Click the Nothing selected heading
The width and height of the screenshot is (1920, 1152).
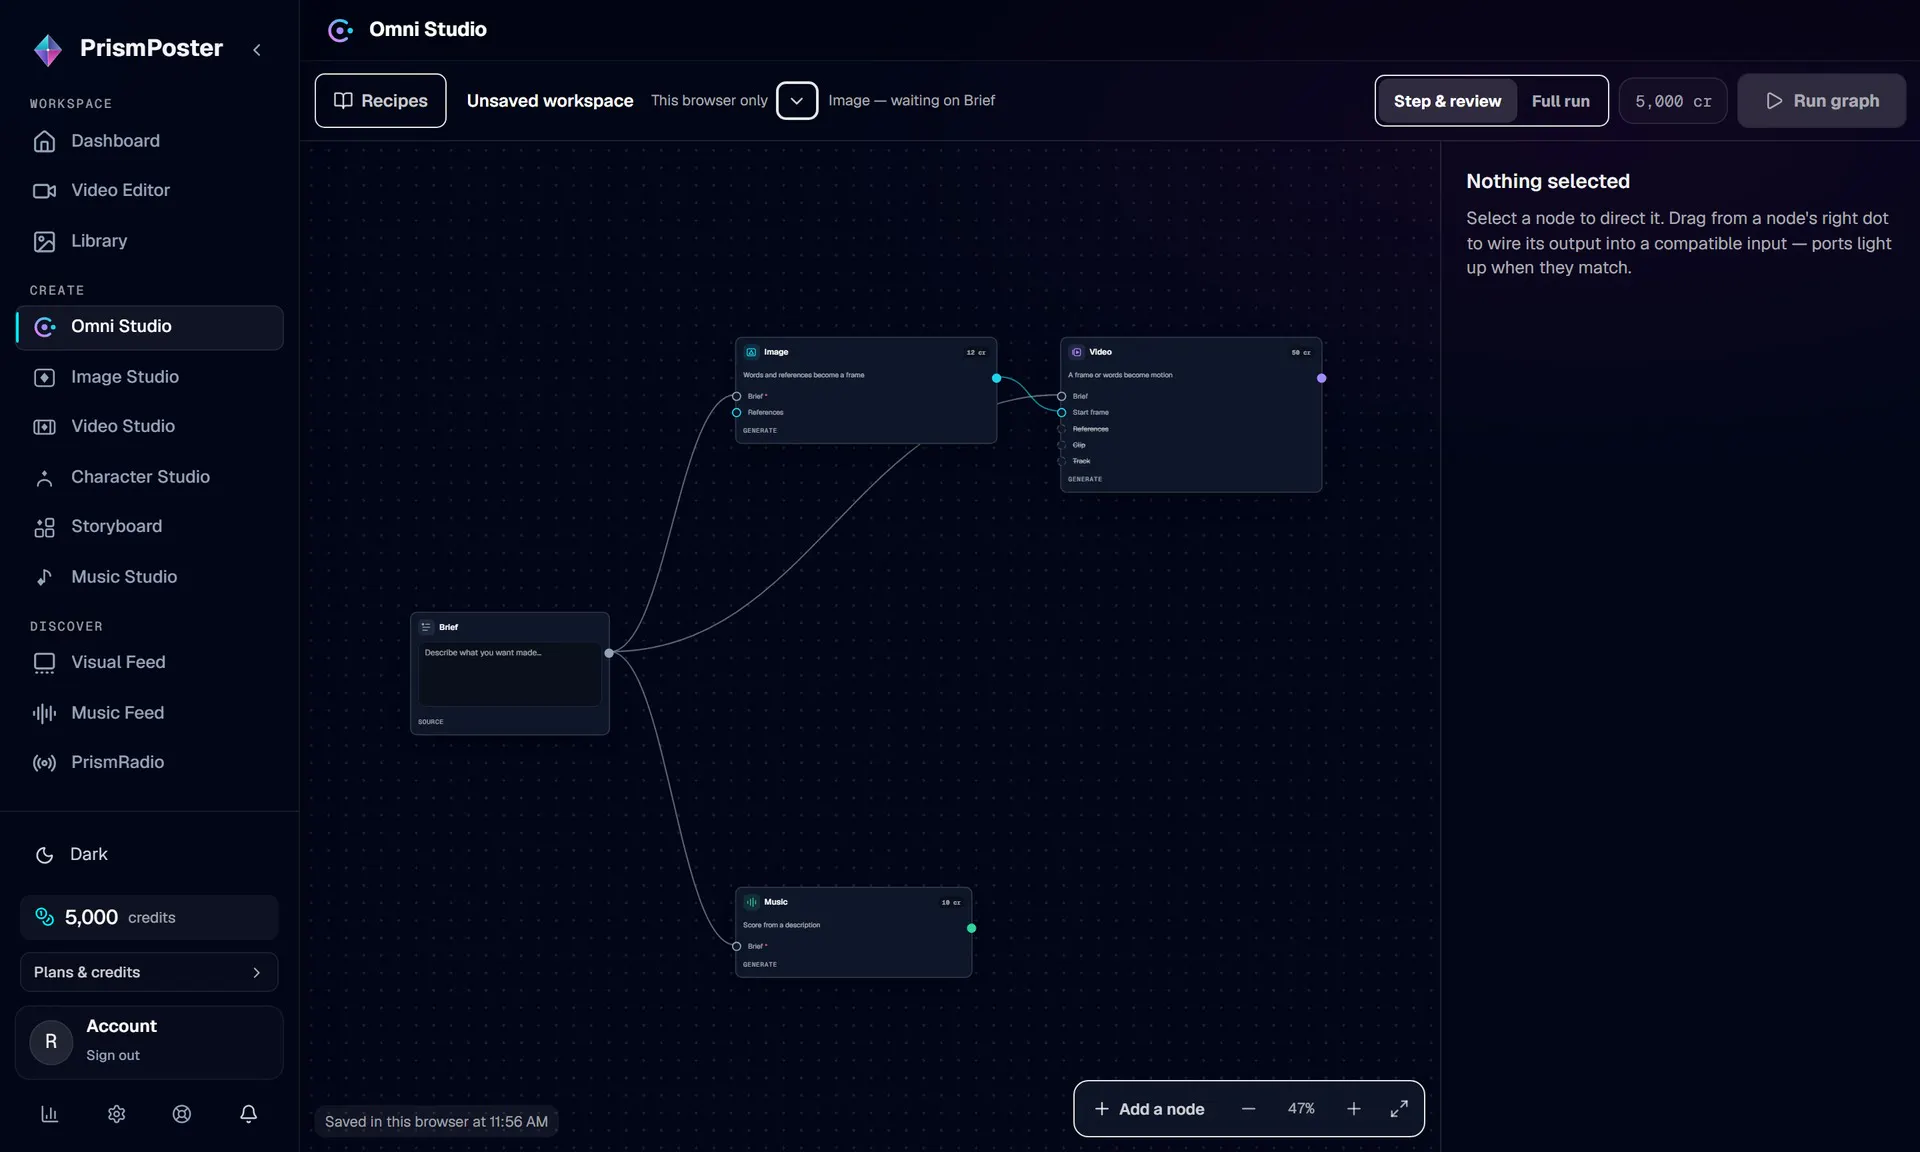click(1548, 181)
